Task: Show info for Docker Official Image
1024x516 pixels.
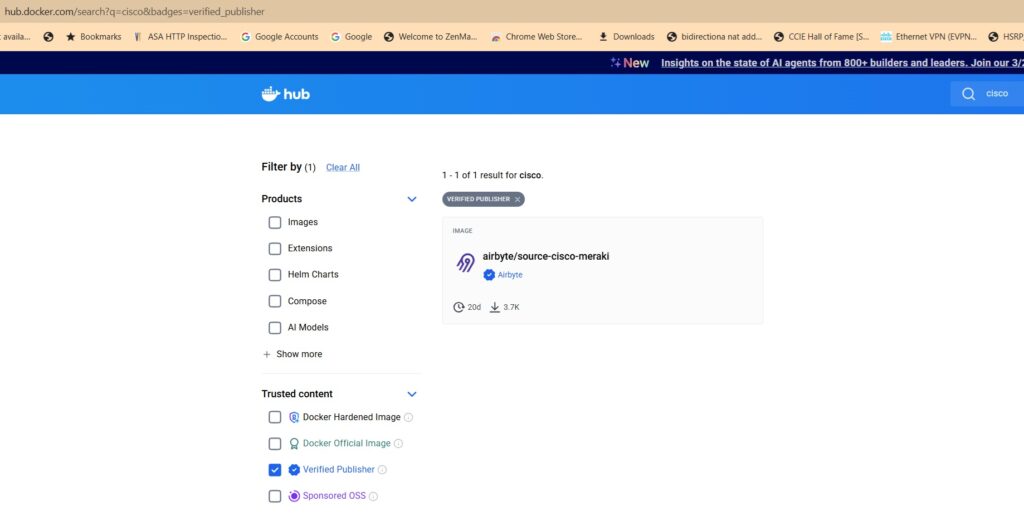Action: 398,443
